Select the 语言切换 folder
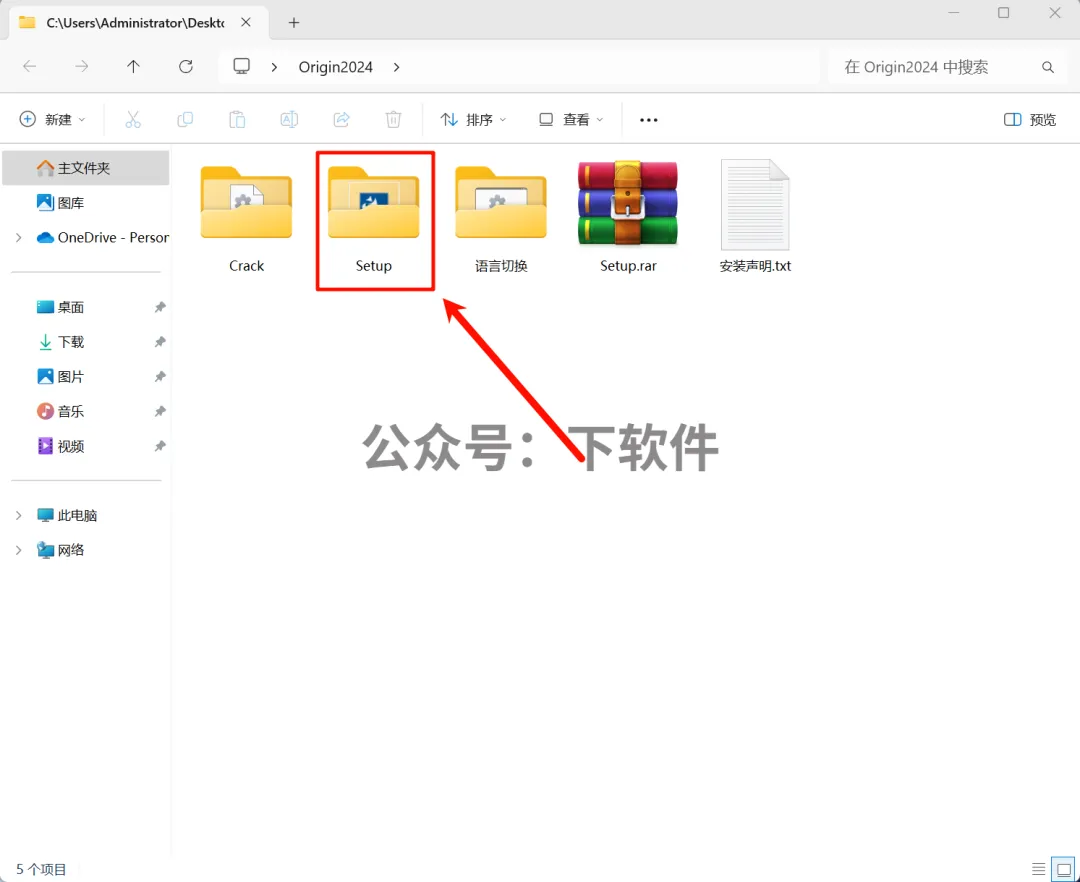 pos(501,219)
